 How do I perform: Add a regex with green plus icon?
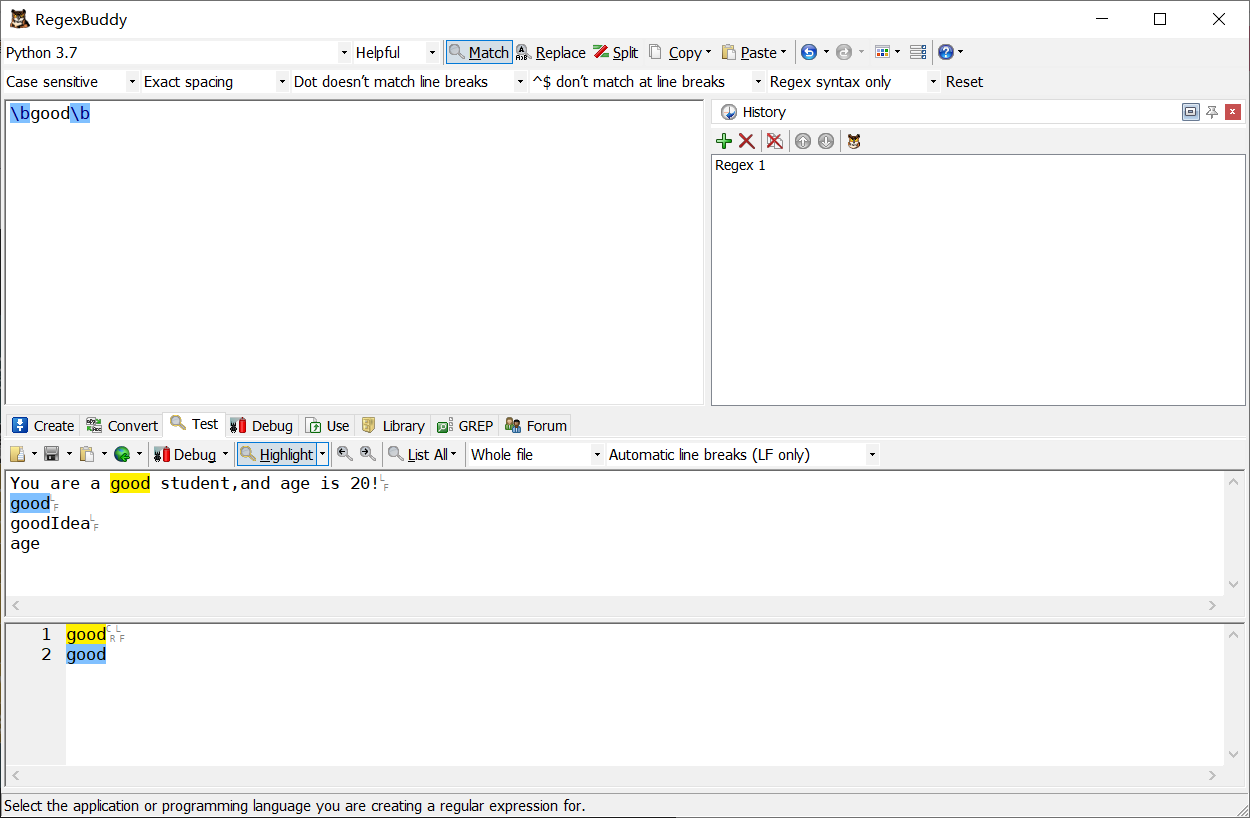(724, 141)
